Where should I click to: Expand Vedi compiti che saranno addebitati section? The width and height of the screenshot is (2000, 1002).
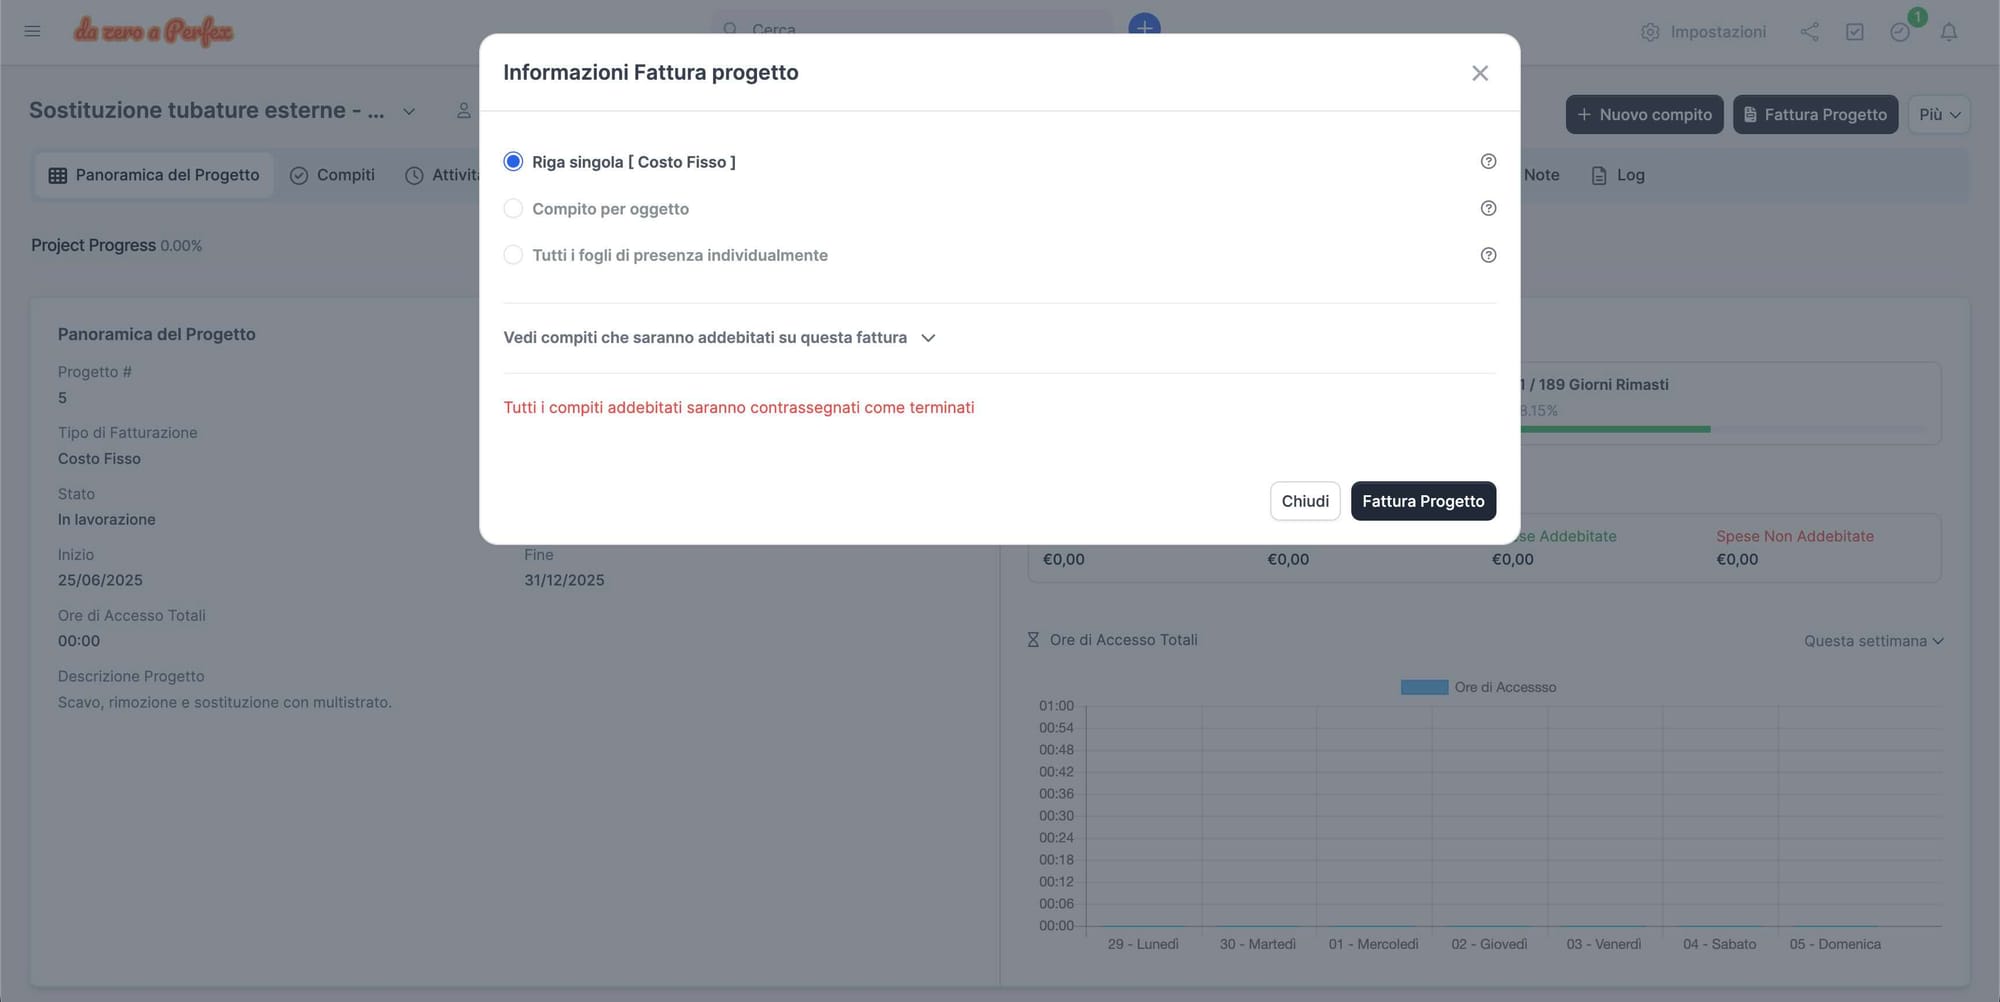coord(719,338)
